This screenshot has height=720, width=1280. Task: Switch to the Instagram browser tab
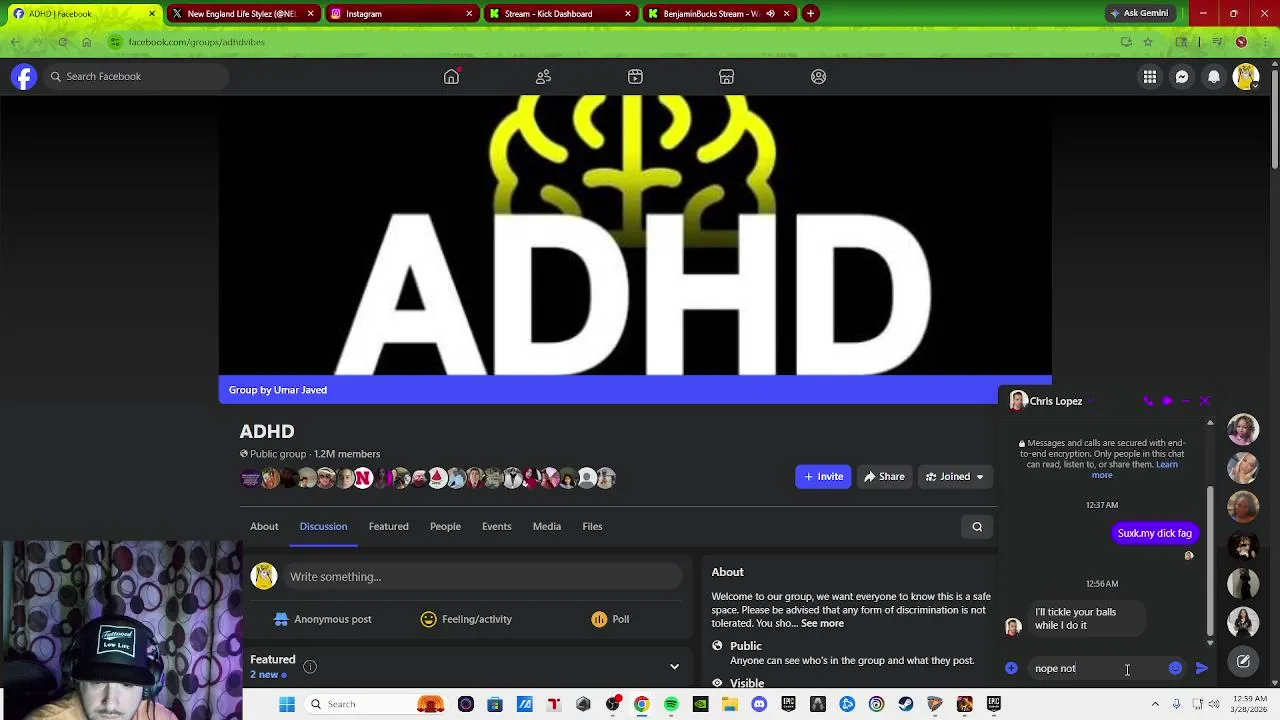click(x=400, y=14)
